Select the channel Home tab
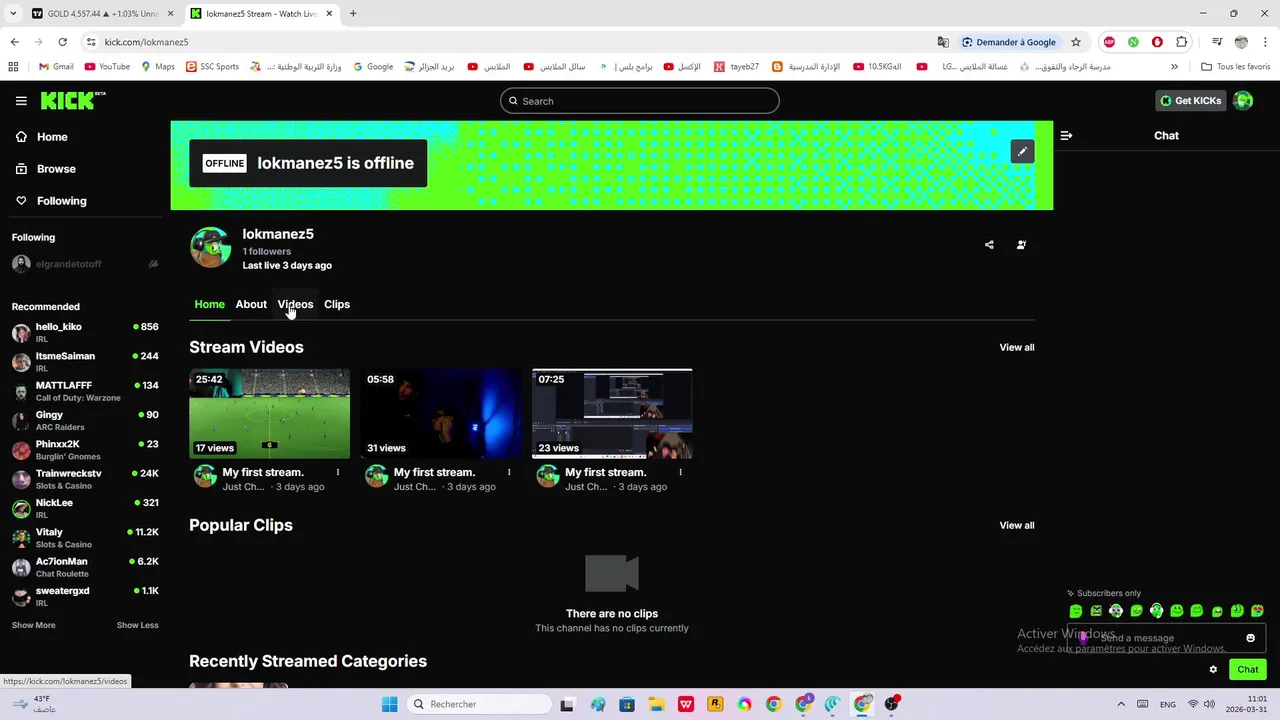 coord(210,304)
